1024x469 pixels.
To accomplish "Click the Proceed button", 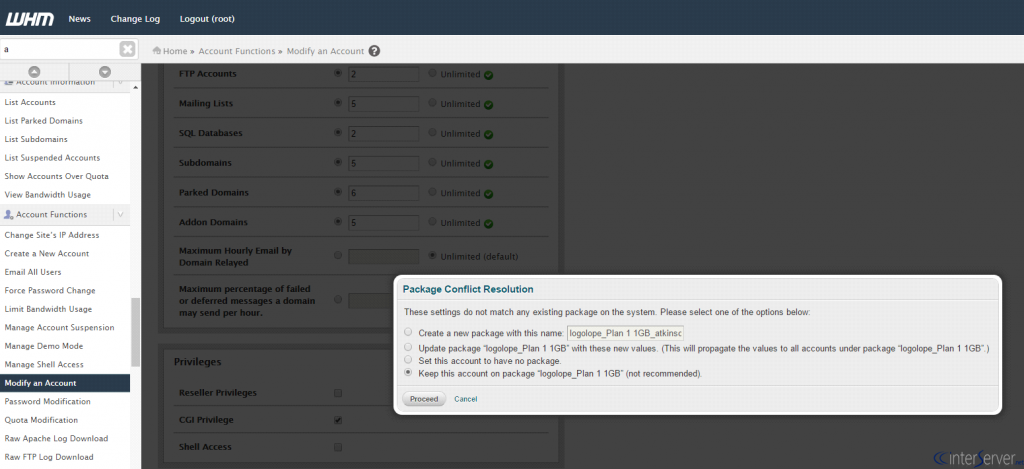I will click(x=424, y=399).
